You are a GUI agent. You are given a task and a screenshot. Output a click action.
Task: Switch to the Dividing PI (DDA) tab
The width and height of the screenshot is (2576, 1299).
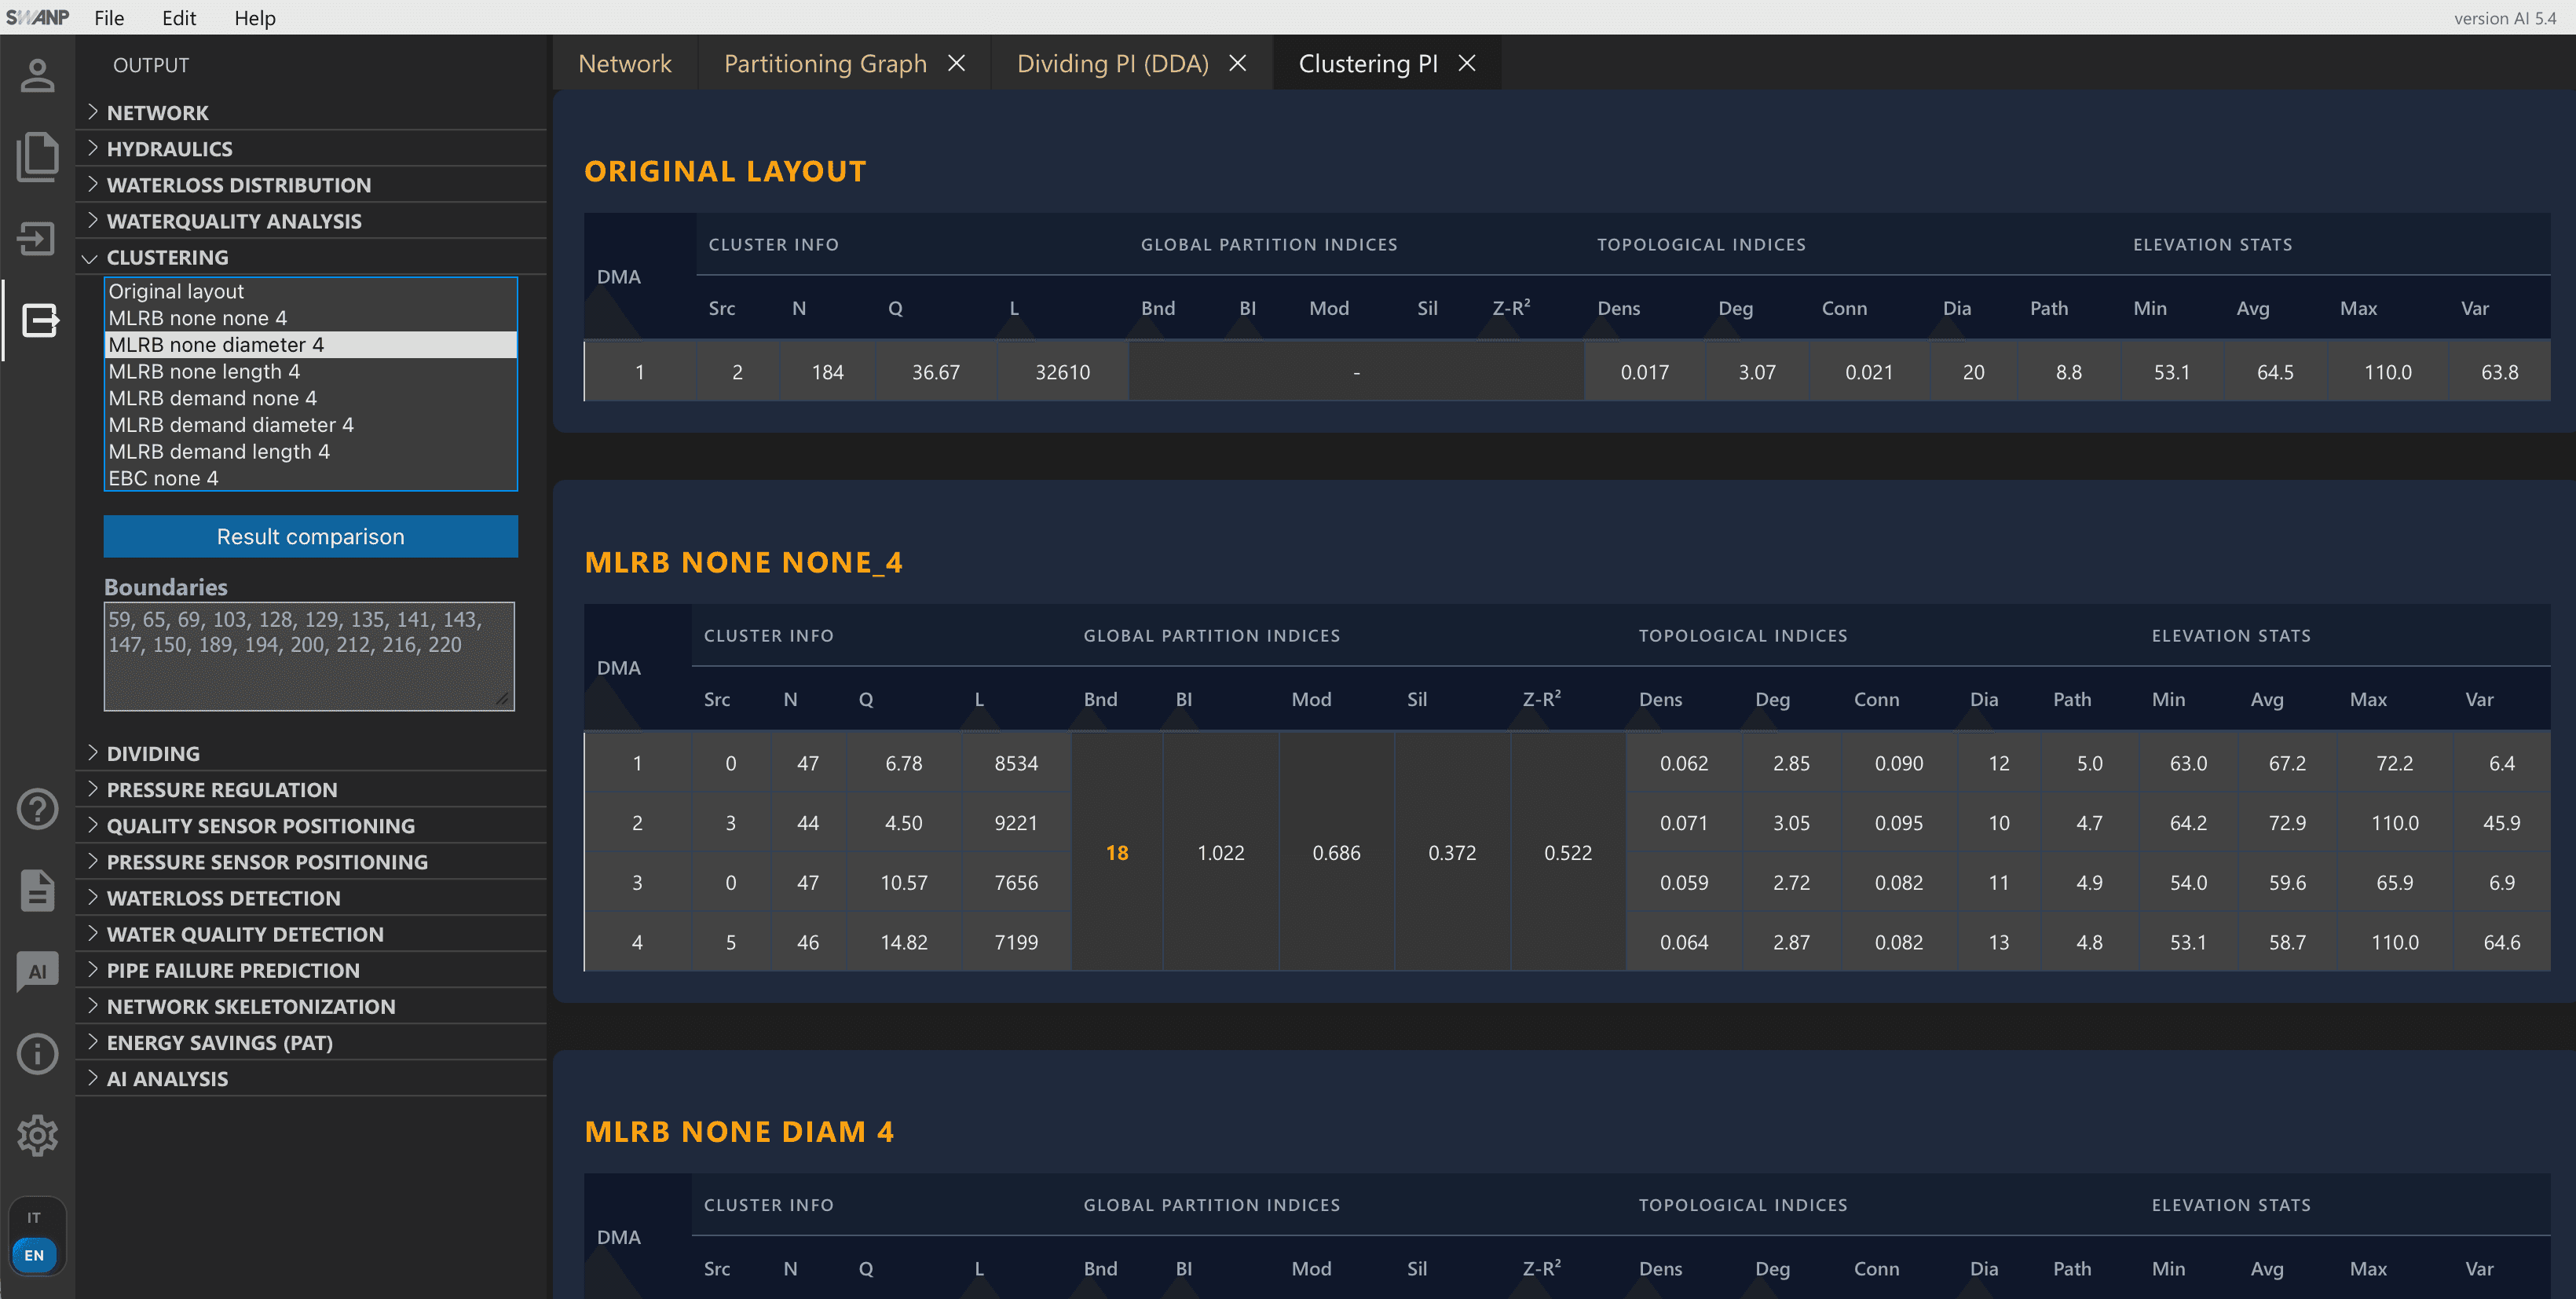pos(1112,63)
